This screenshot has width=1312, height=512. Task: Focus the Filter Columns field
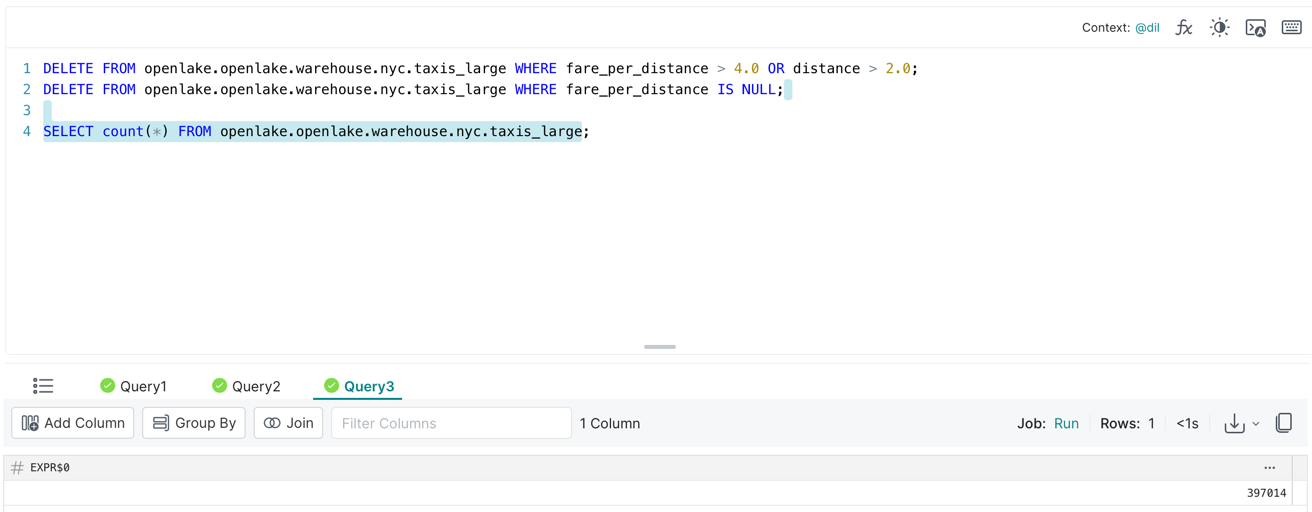451,423
